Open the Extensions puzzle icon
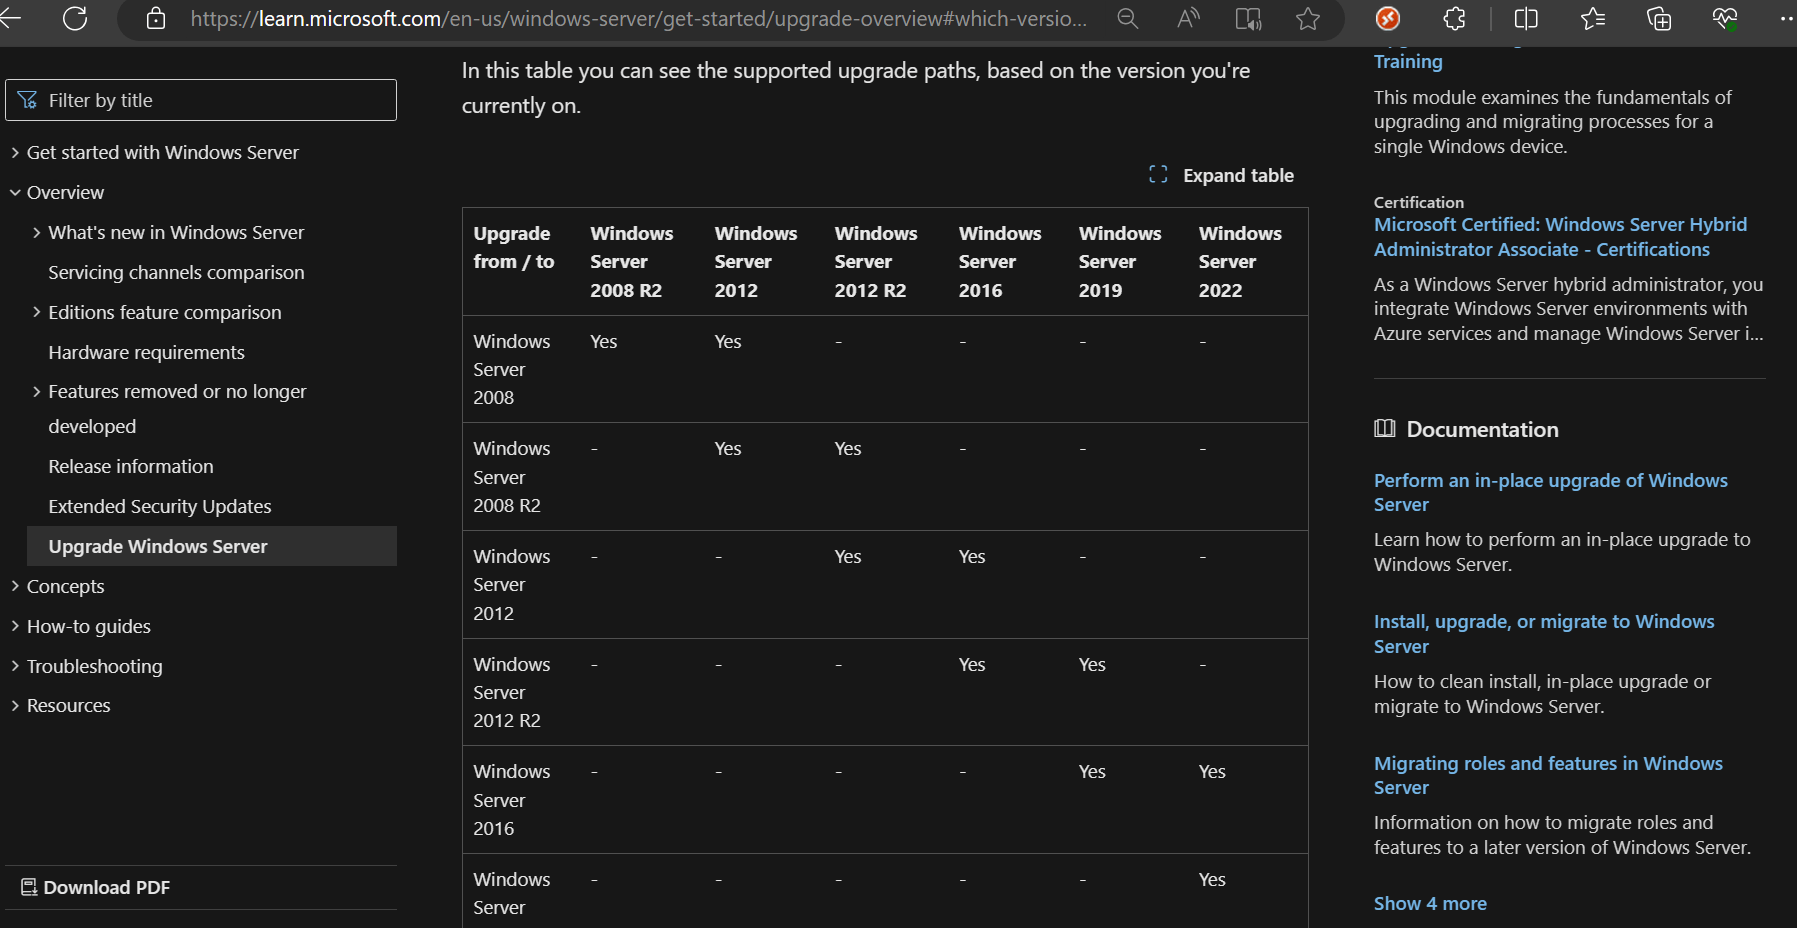The image size is (1797, 928). click(x=1454, y=18)
